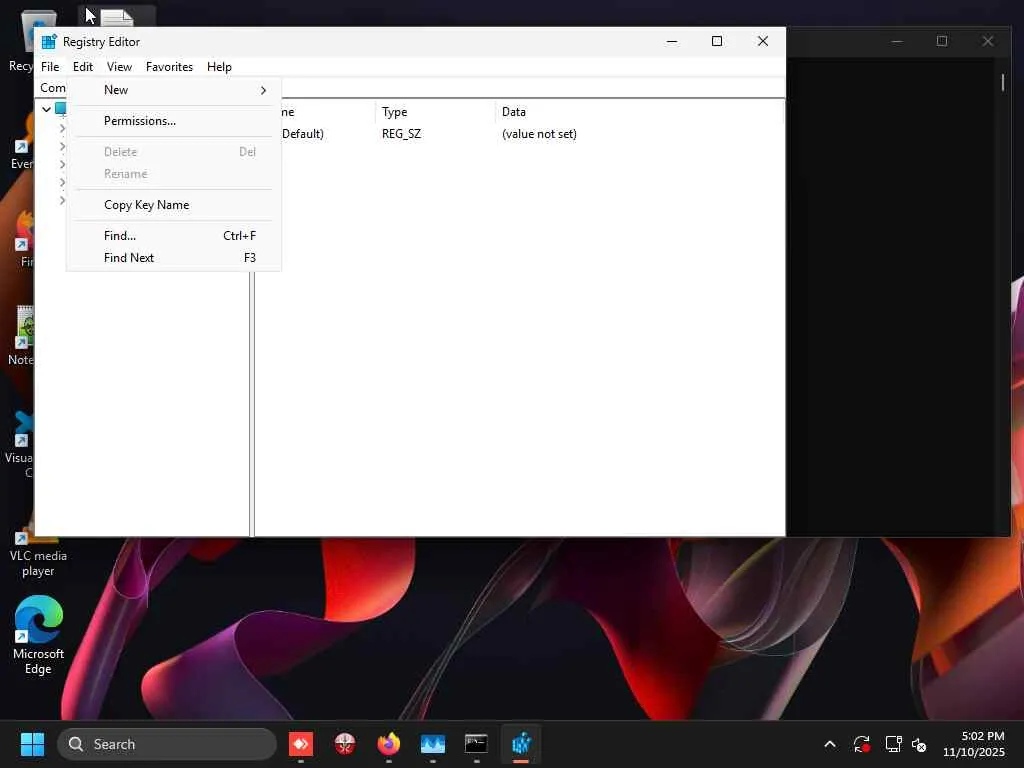Click the muted volume tray icon
The width and height of the screenshot is (1024, 768).
[919, 744]
